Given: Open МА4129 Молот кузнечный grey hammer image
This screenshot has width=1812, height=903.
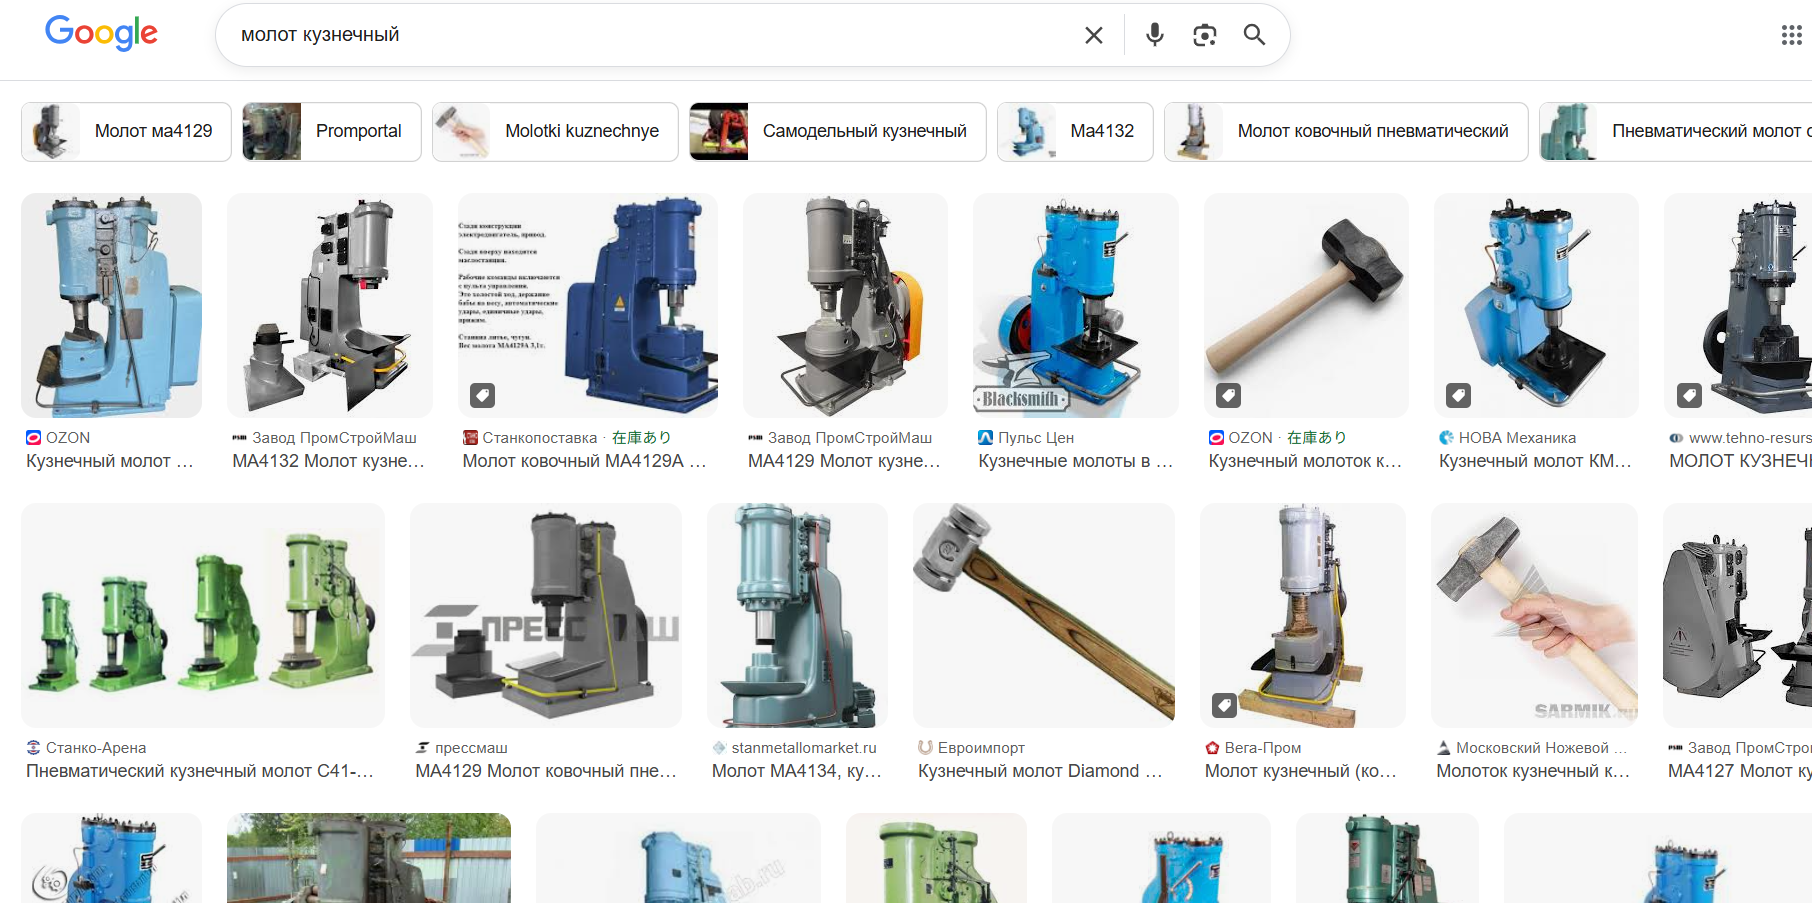Looking at the screenshot, I should click(845, 305).
